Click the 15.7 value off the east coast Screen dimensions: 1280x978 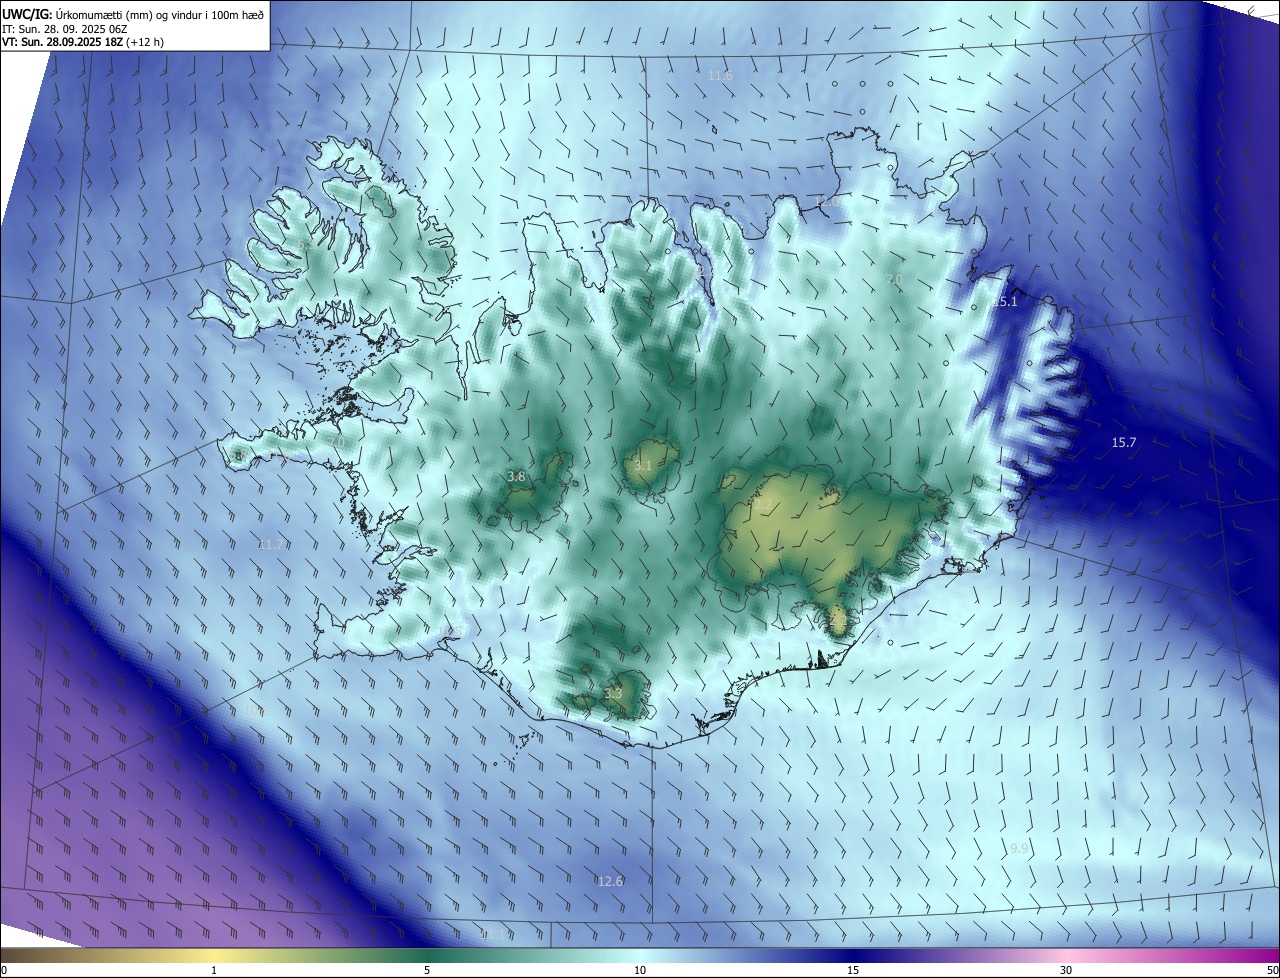pyautogui.click(x=1124, y=442)
